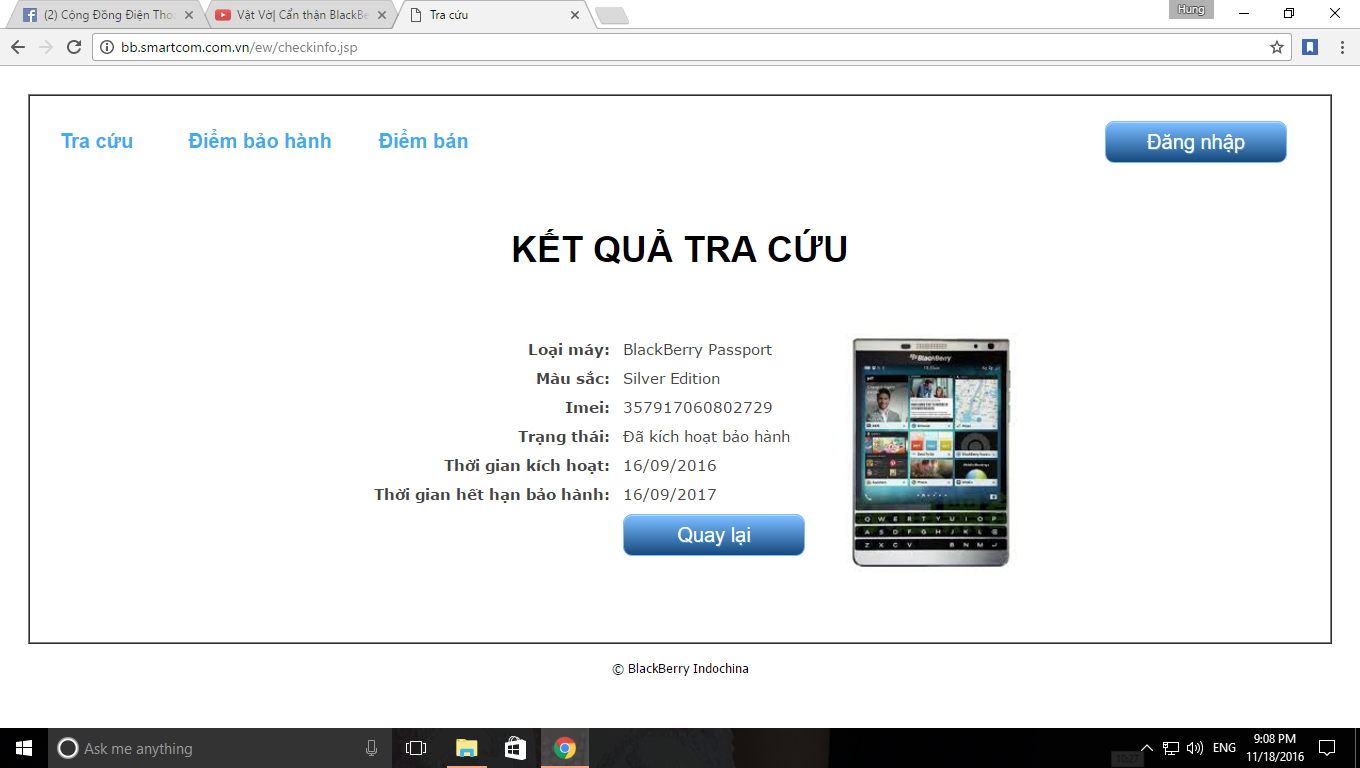1360x768 pixels.
Task: Click the Đăng nhập button
Action: coord(1195,141)
